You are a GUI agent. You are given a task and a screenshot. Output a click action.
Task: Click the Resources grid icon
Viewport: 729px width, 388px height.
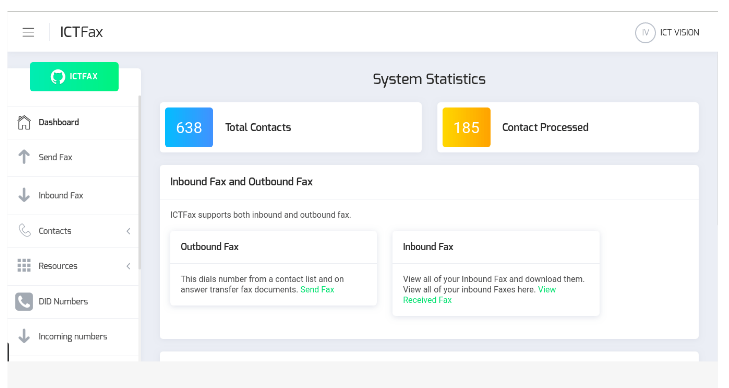click(x=24, y=265)
